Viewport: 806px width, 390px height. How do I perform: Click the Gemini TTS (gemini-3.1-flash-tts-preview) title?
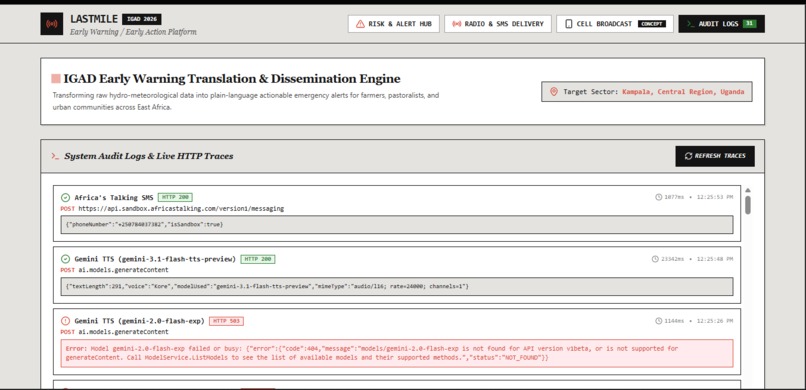click(x=155, y=259)
